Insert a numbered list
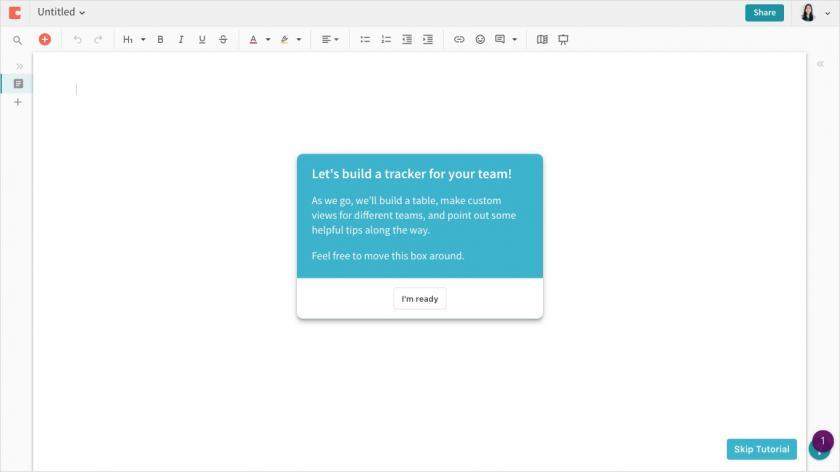 (x=386, y=39)
